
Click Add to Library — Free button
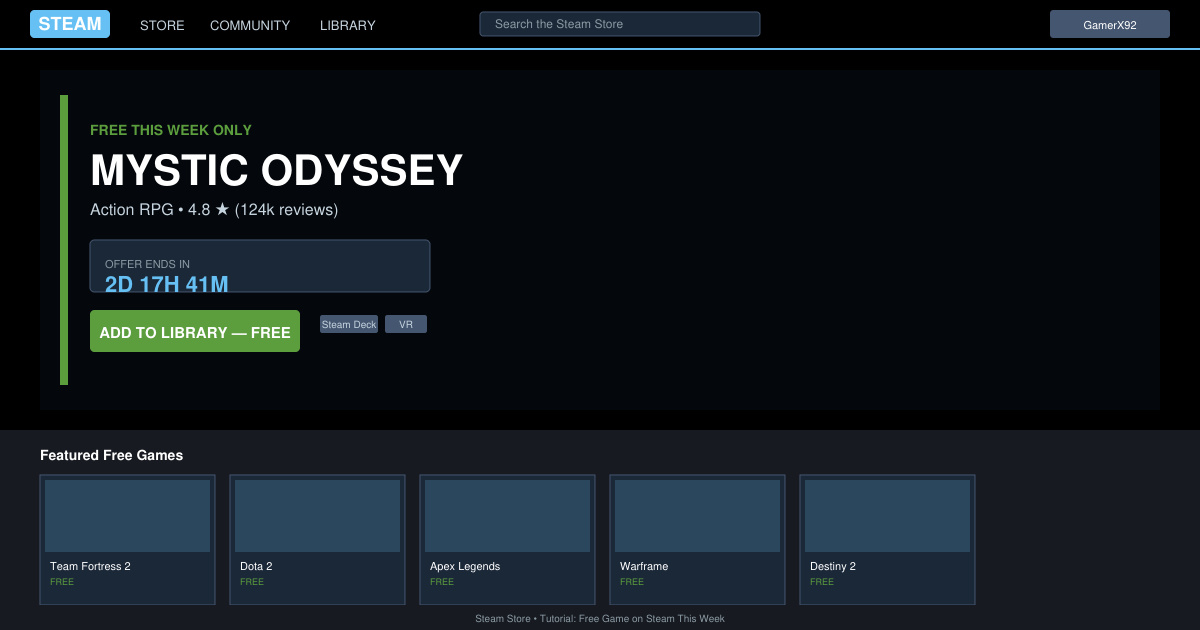point(195,331)
